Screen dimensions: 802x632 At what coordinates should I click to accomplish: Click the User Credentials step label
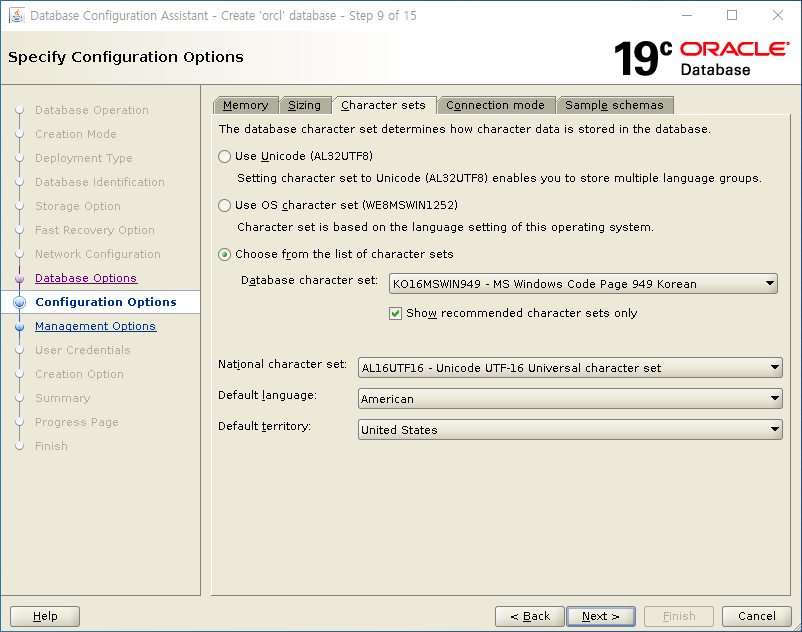tap(83, 350)
